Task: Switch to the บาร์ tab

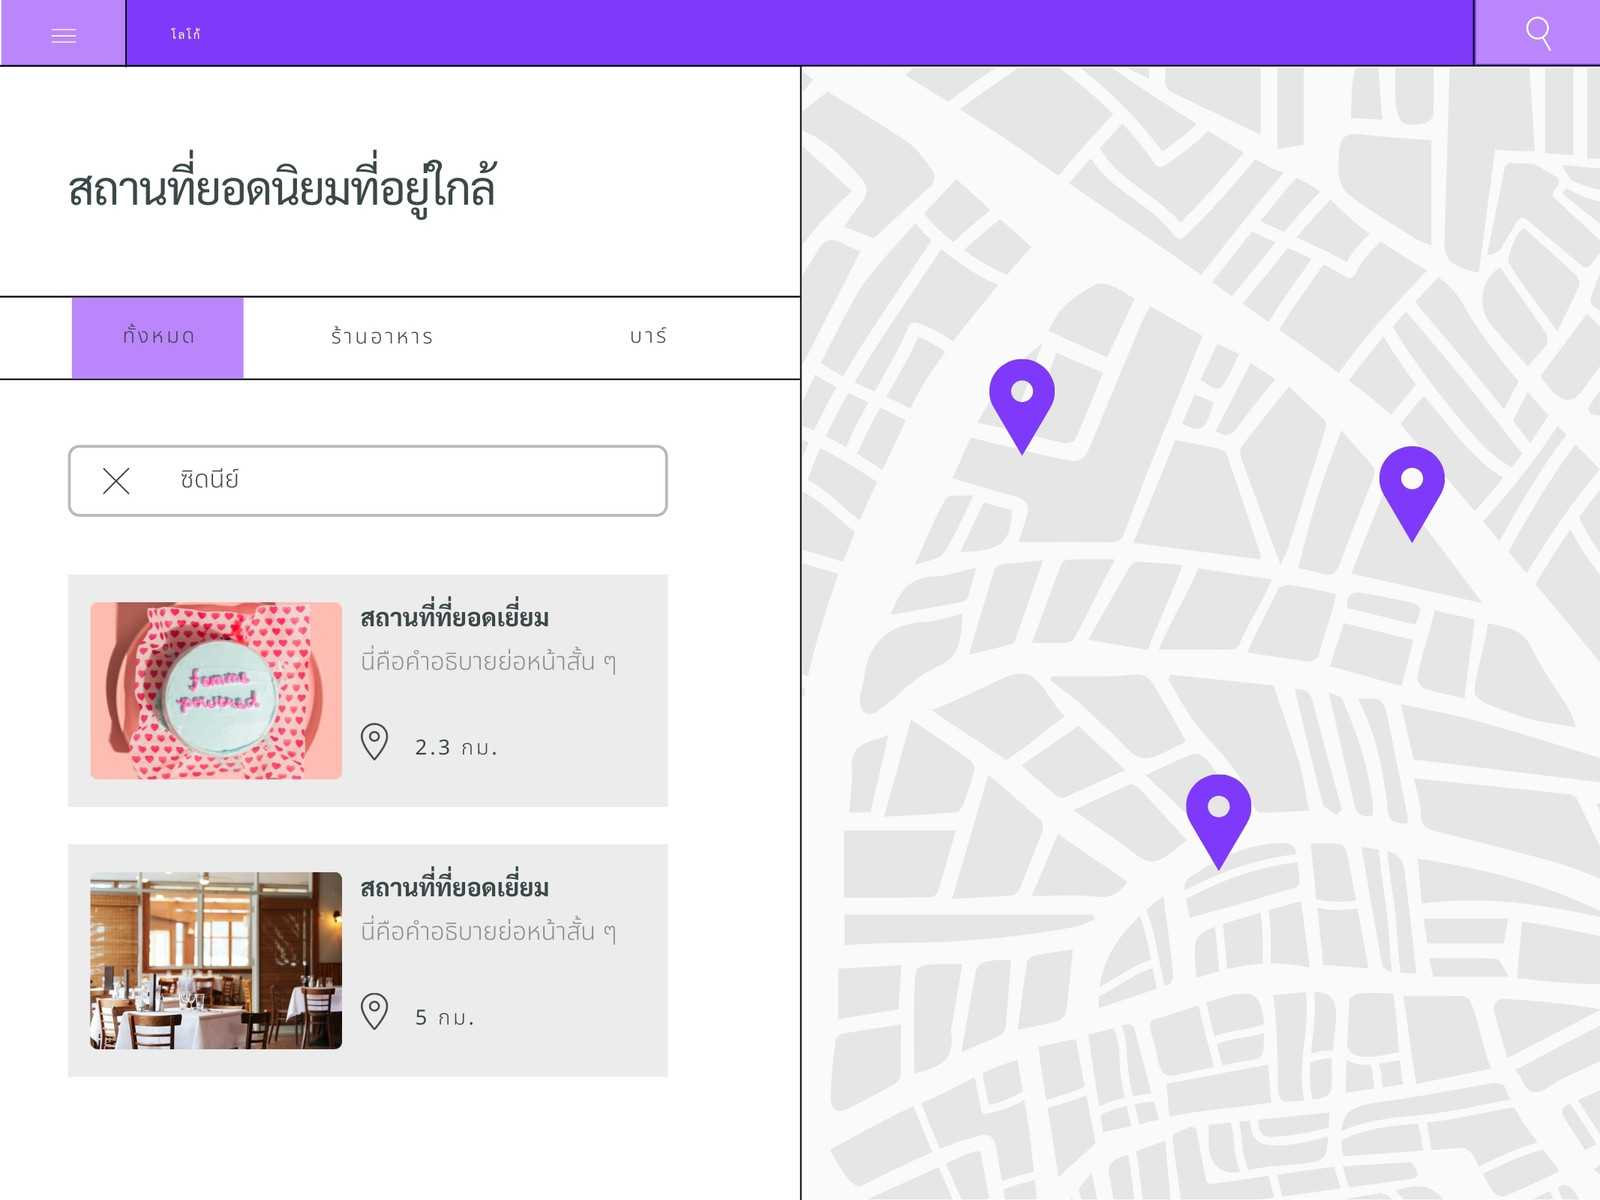Action: pos(648,337)
